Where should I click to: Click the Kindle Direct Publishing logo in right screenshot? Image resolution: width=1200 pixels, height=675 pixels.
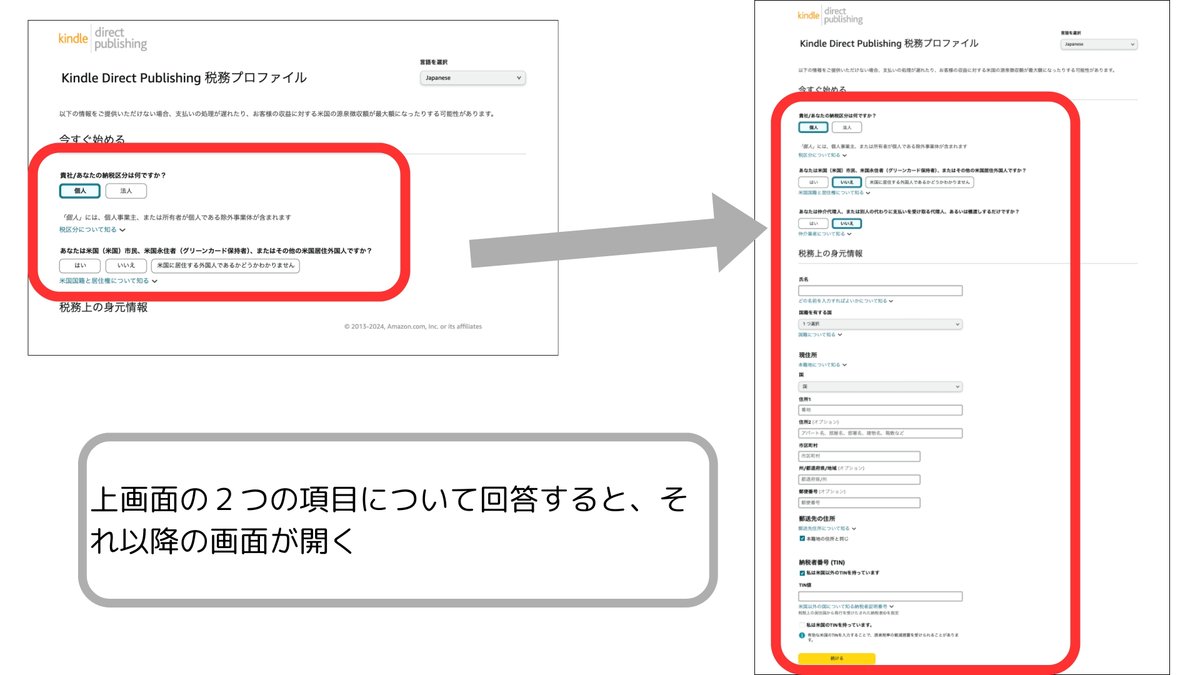tap(830, 15)
